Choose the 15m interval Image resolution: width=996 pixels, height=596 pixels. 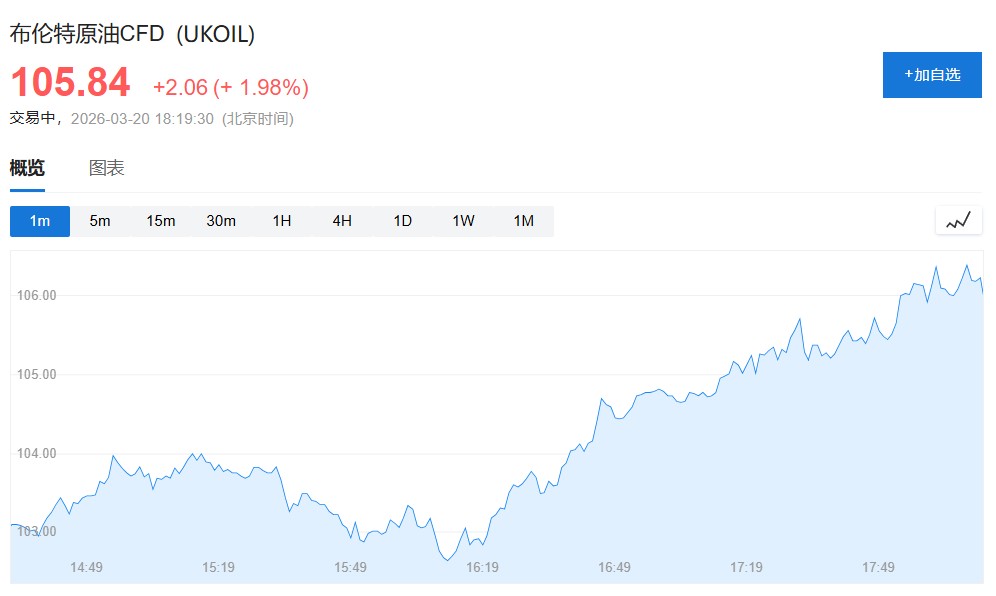pyautogui.click(x=161, y=221)
